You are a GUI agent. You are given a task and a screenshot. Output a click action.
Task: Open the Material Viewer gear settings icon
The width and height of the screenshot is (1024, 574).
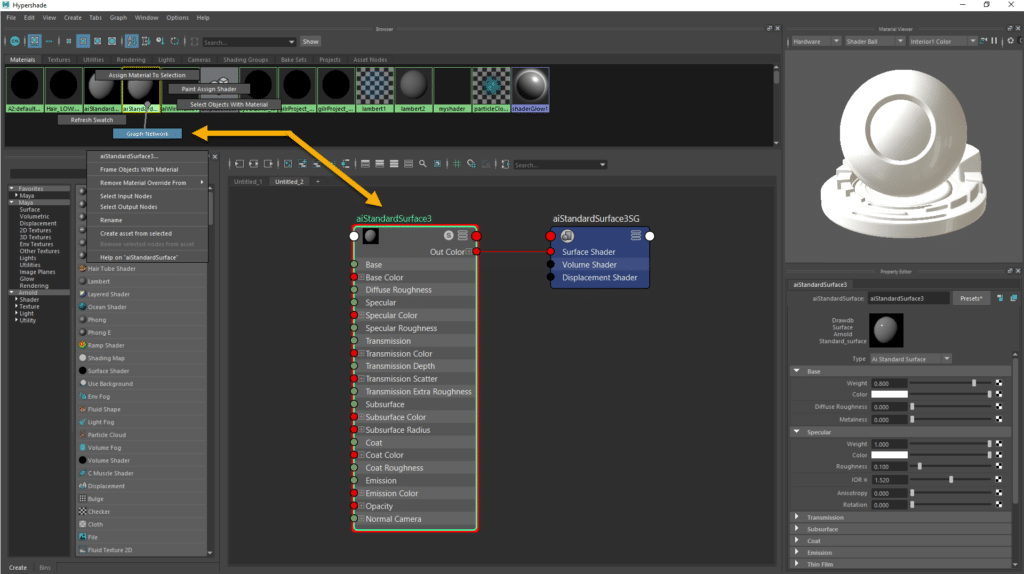coord(1010,41)
